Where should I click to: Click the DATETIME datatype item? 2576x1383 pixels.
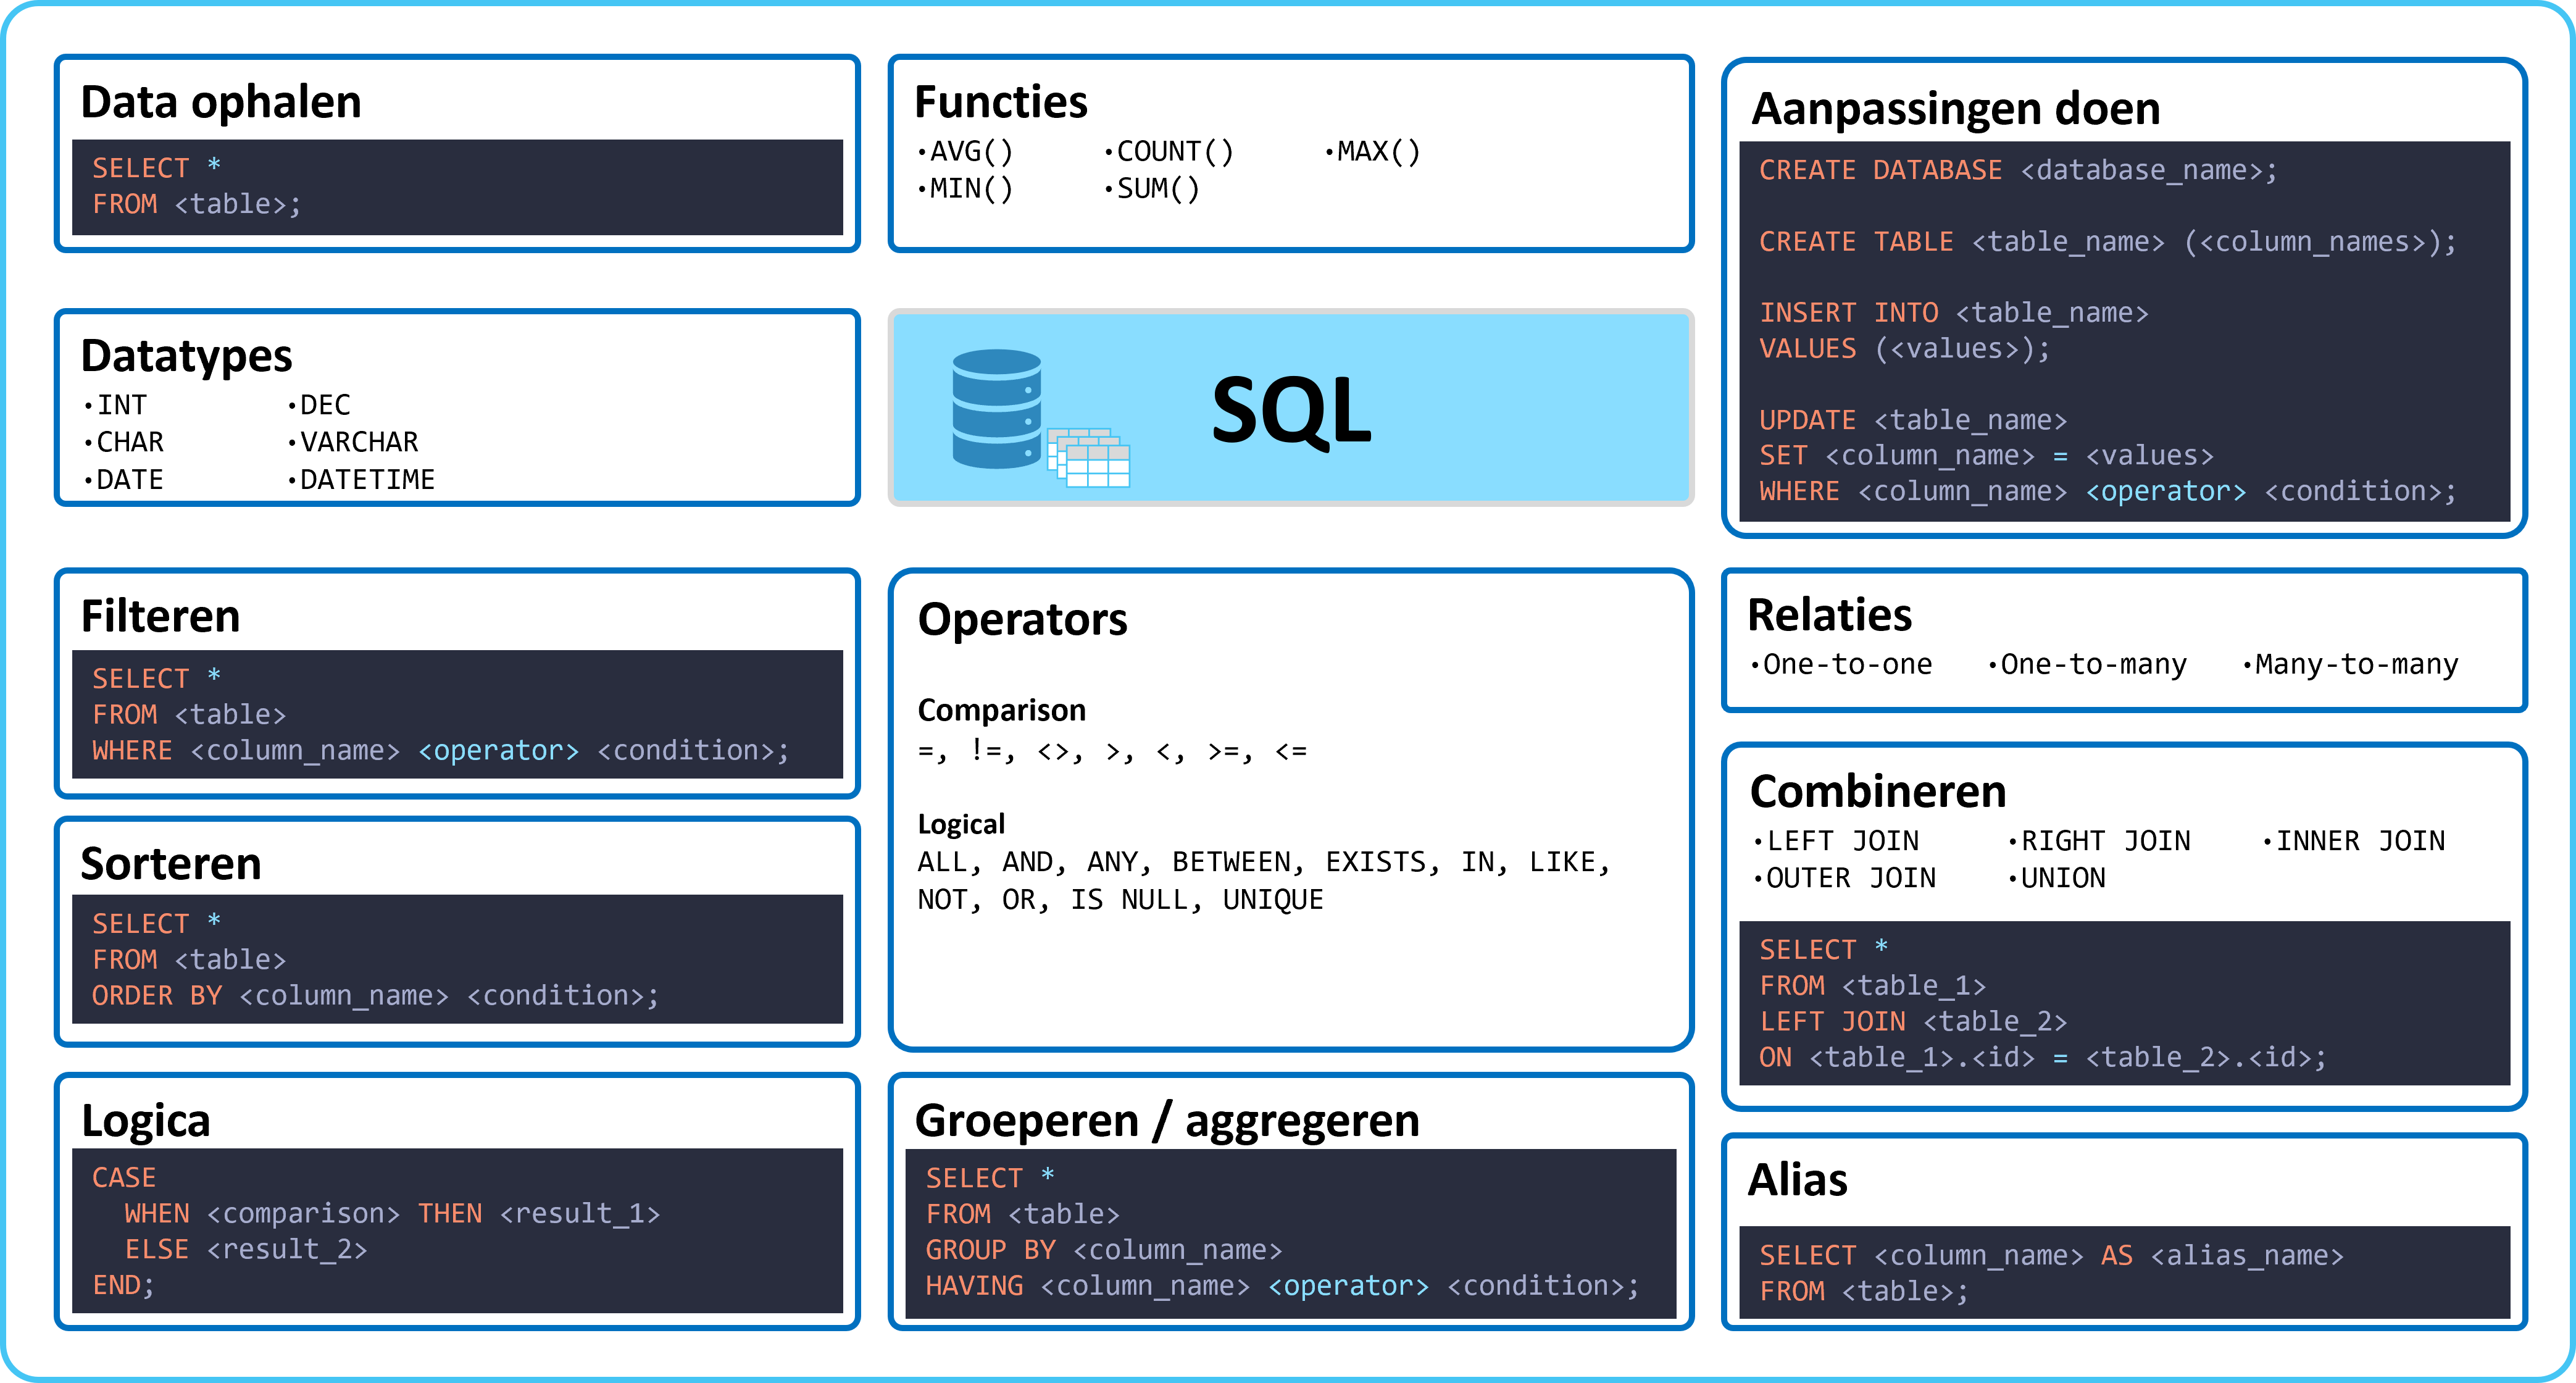pyautogui.click(x=361, y=480)
